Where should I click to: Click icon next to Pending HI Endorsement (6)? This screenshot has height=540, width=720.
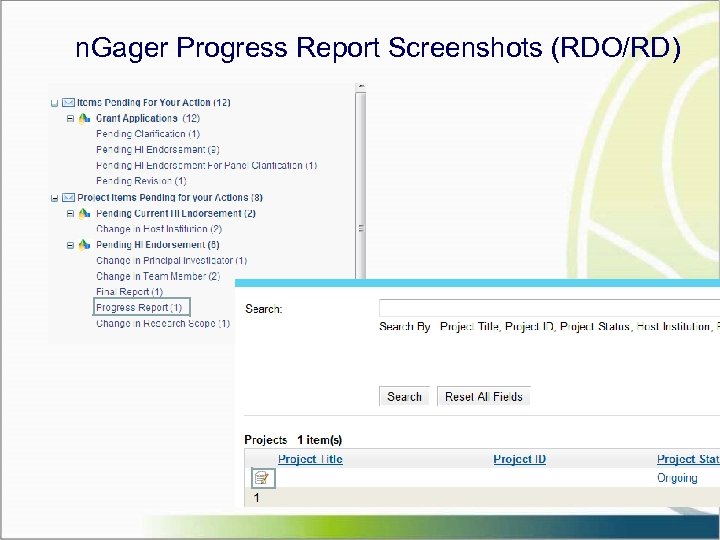pyautogui.click(x=84, y=245)
